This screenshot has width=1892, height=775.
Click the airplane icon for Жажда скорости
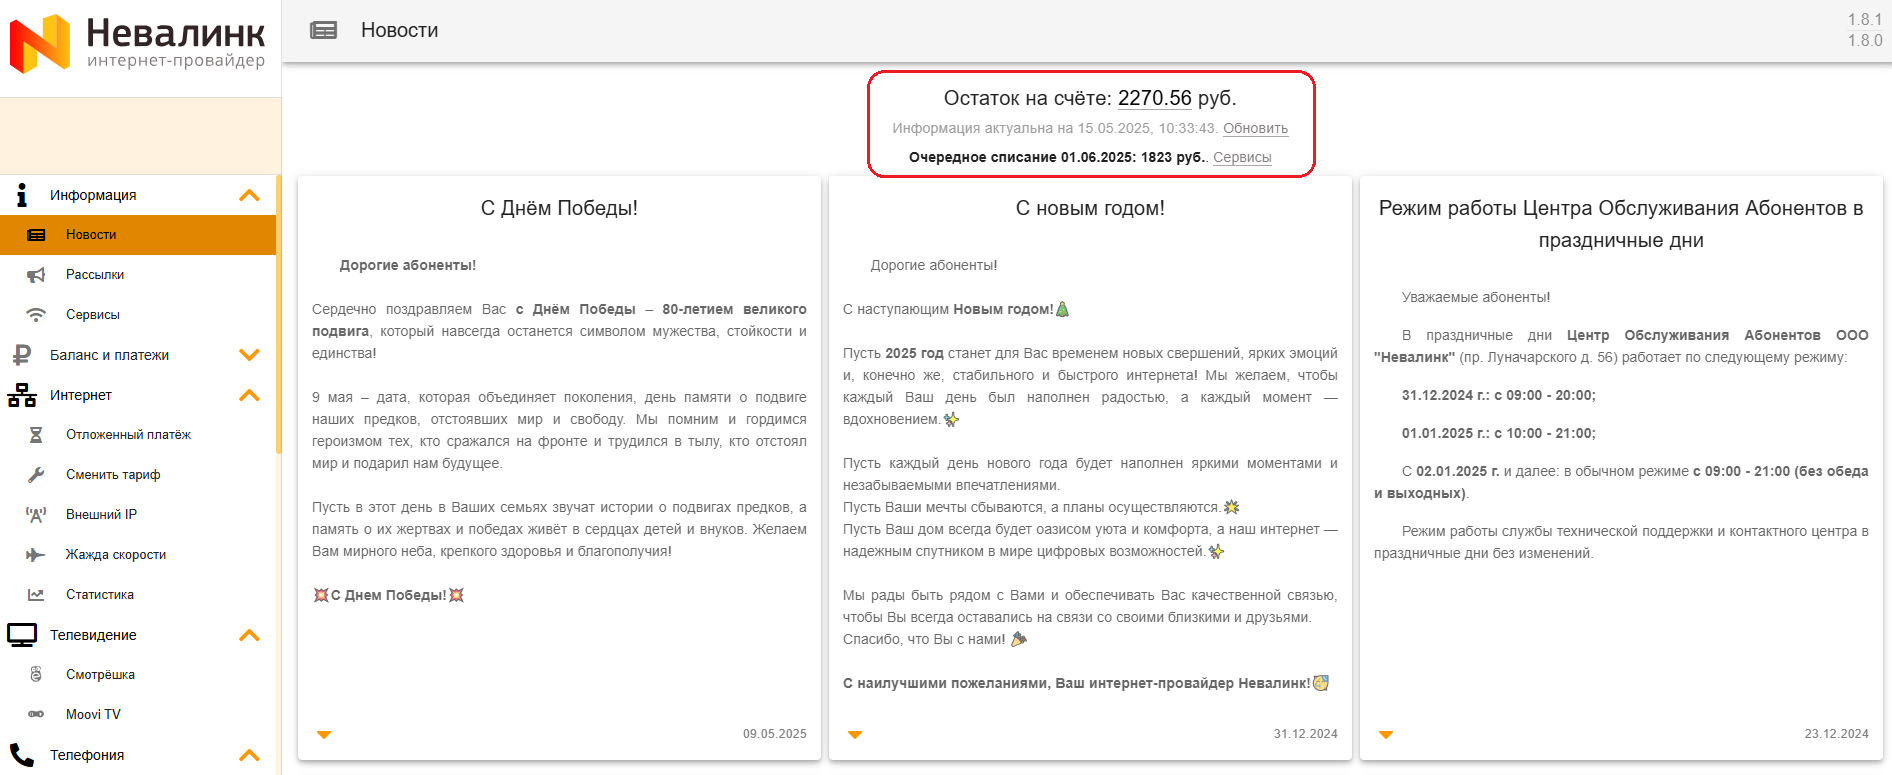(36, 555)
